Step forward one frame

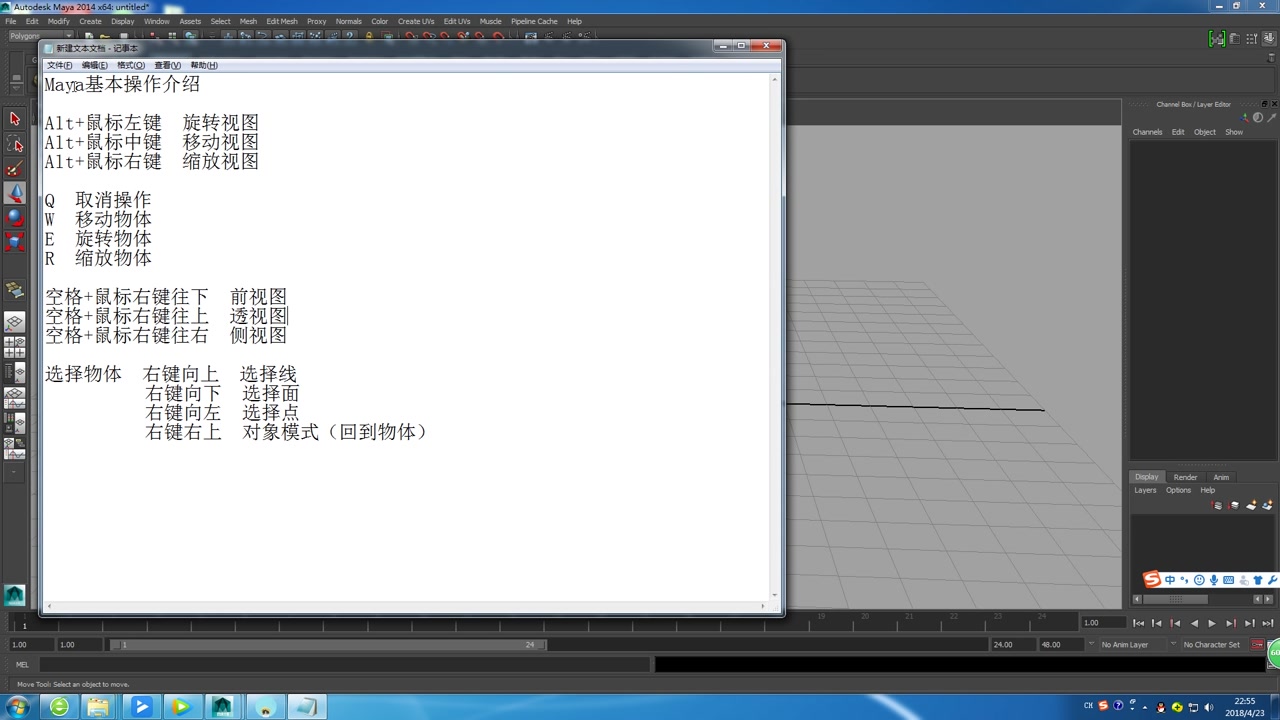[x=1249, y=623]
